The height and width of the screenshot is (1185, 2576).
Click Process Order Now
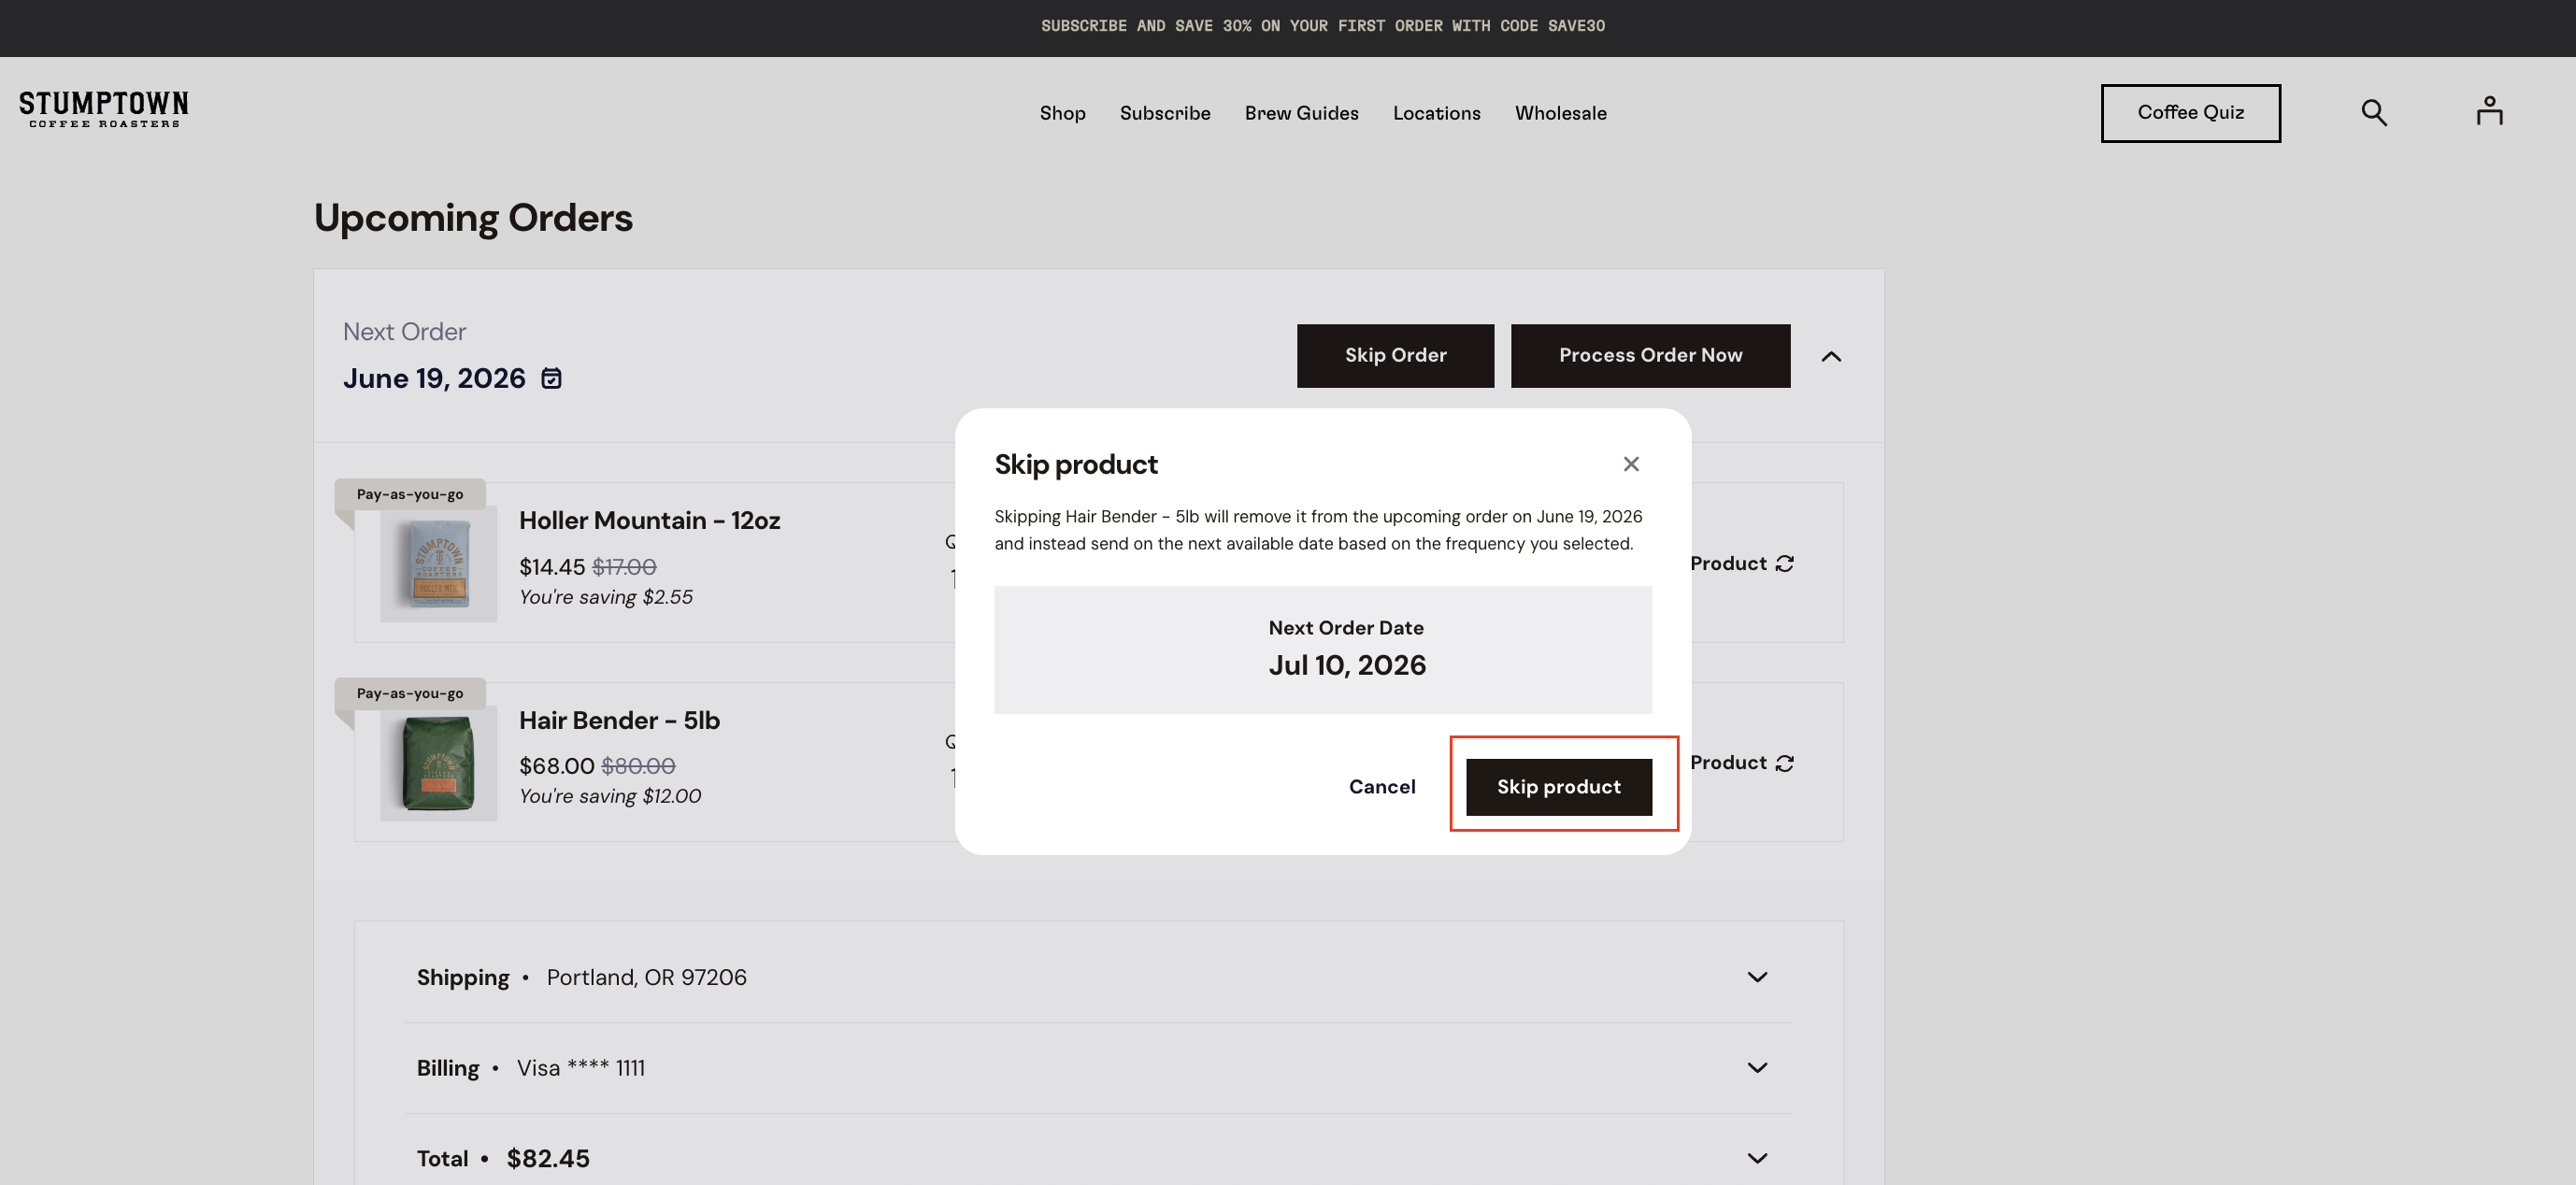(1650, 356)
